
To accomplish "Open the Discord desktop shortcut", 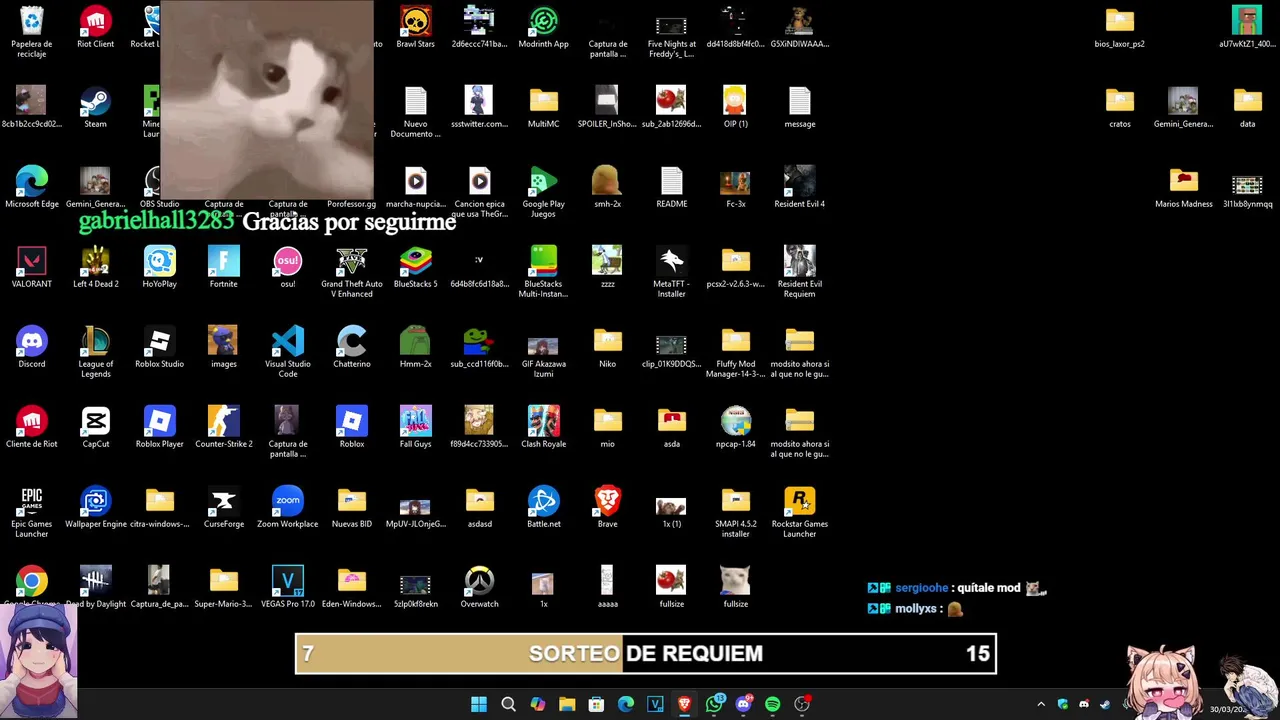I will (32, 347).
